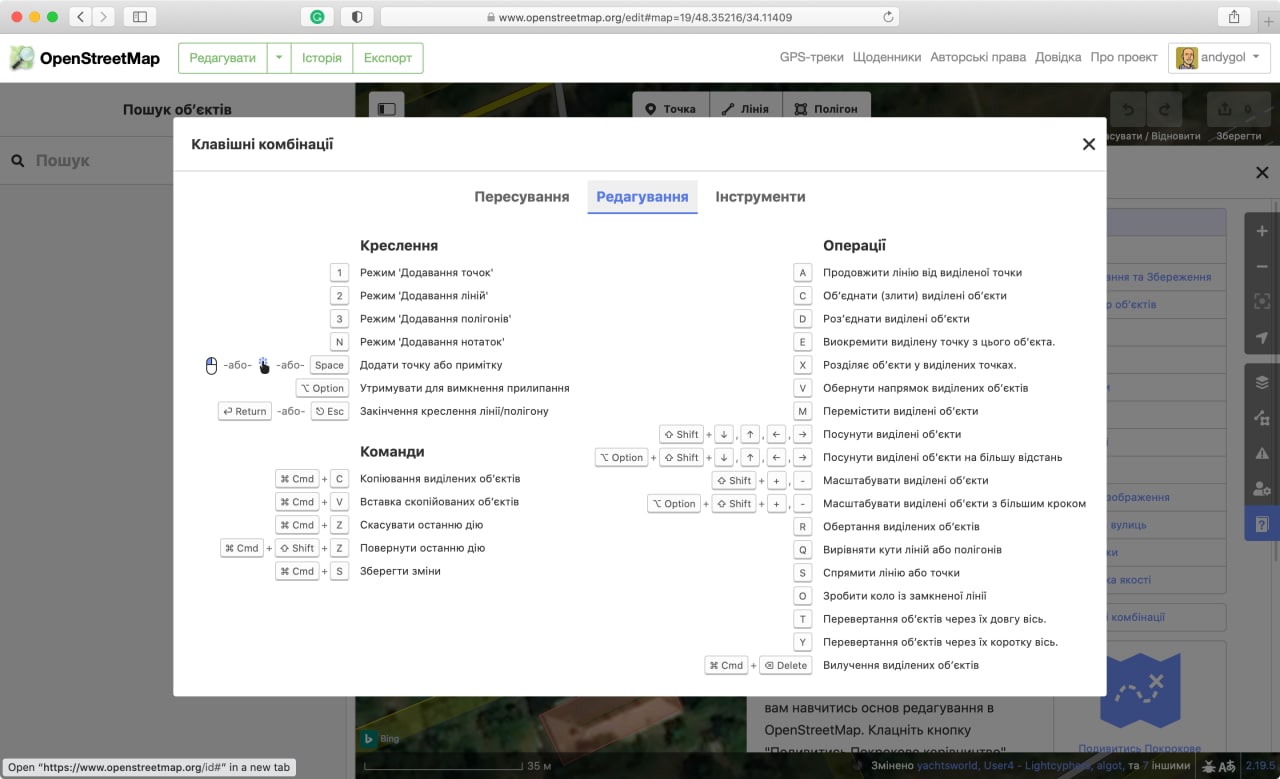Go back in Safari history
The width and height of the screenshot is (1280, 779).
click(80, 17)
